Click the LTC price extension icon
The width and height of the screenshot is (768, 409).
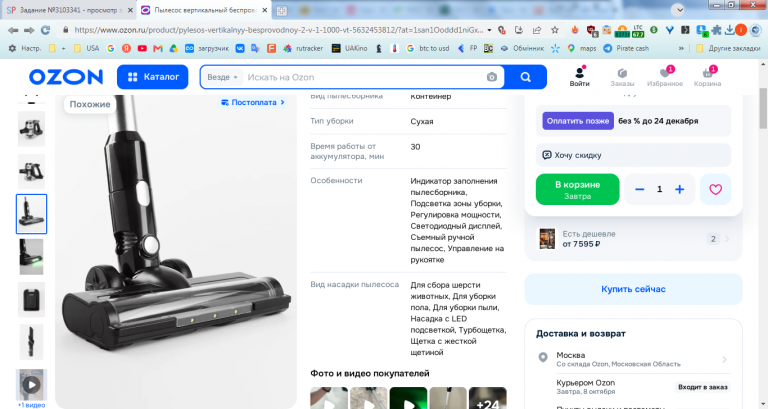[x=638, y=31]
